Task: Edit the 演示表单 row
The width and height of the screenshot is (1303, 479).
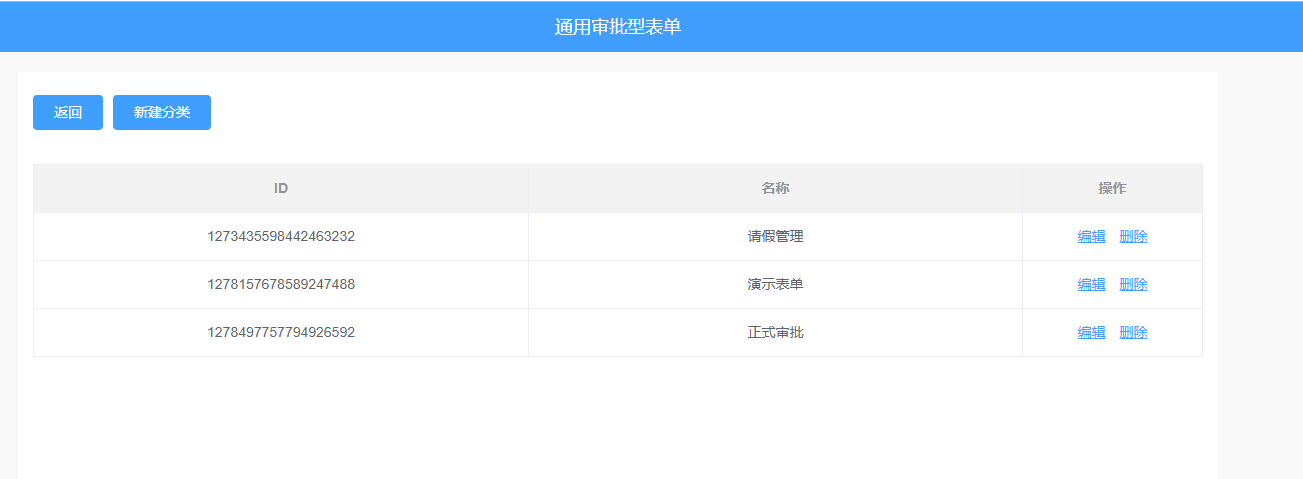Action: pos(1091,285)
